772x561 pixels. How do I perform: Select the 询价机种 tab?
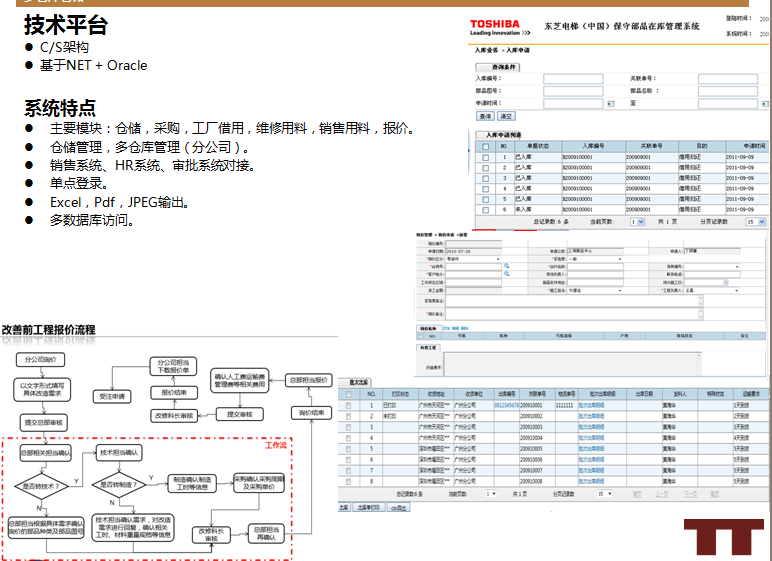[429, 328]
